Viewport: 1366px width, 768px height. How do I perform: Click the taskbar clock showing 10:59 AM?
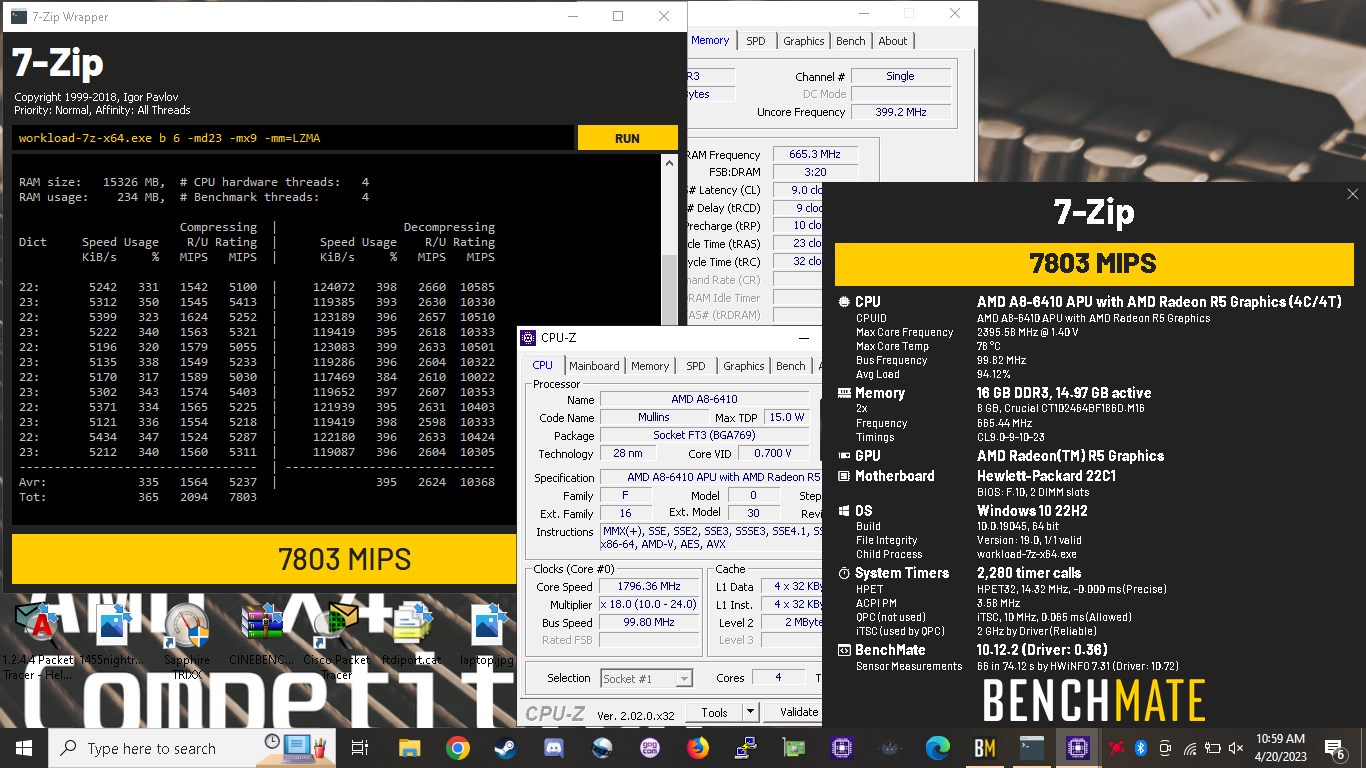pyautogui.click(x=1279, y=748)
